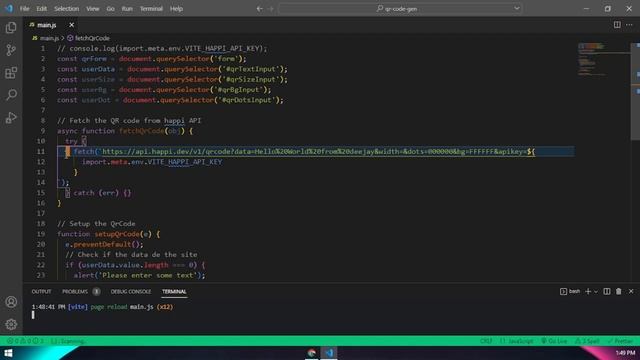Switch to the TERMINAL panel tab
This screenshot has height=360, width=640.
click(174, 291)
